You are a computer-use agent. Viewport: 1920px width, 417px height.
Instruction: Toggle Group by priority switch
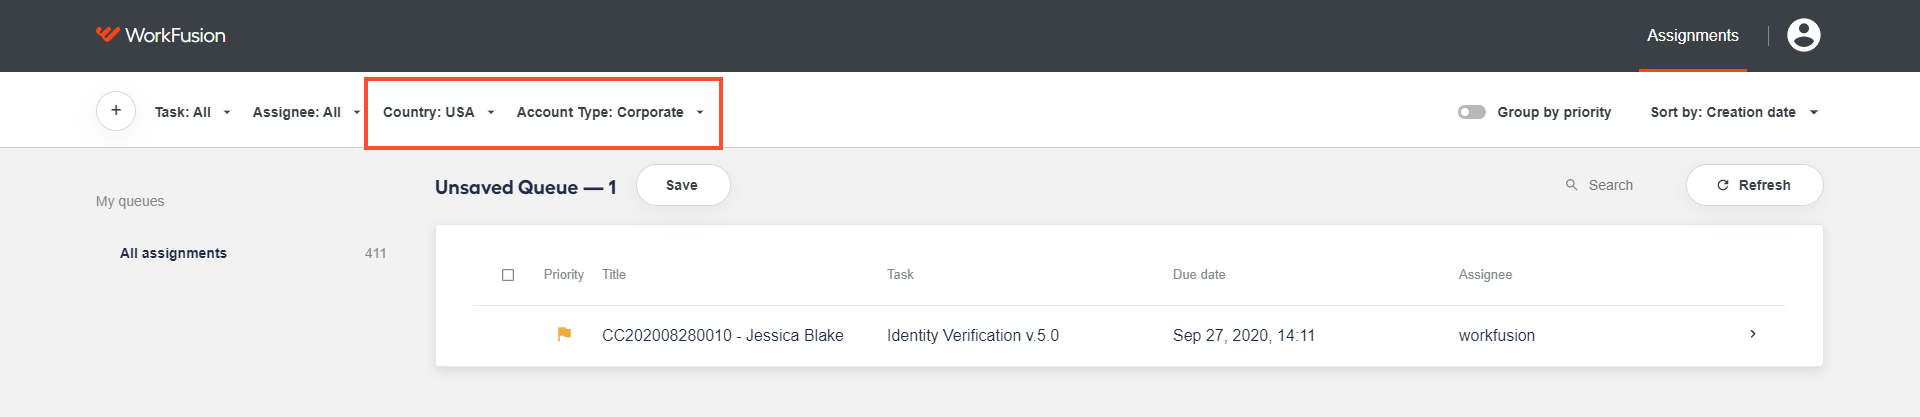tap(1471, 112)
